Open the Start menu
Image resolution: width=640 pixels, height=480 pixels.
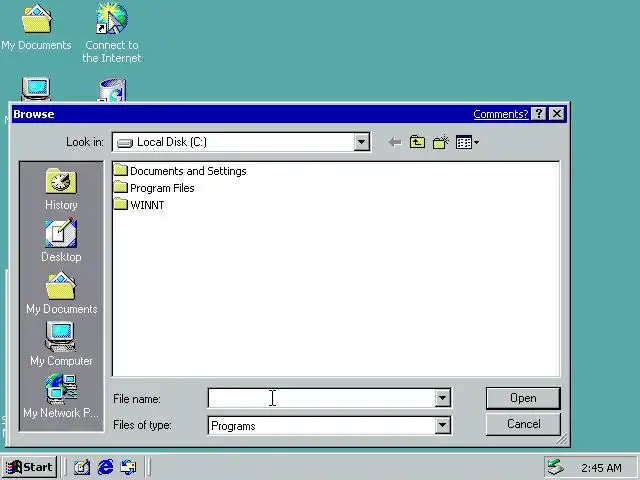click(x=29, y=467)
